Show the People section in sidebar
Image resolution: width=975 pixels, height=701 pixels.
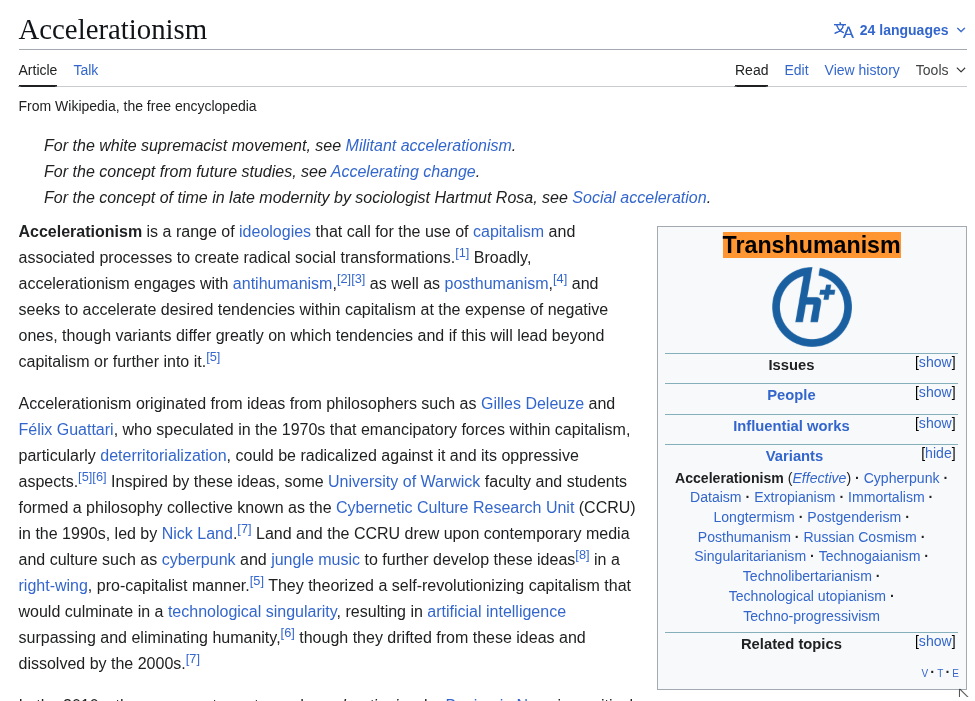pos(935,392)
